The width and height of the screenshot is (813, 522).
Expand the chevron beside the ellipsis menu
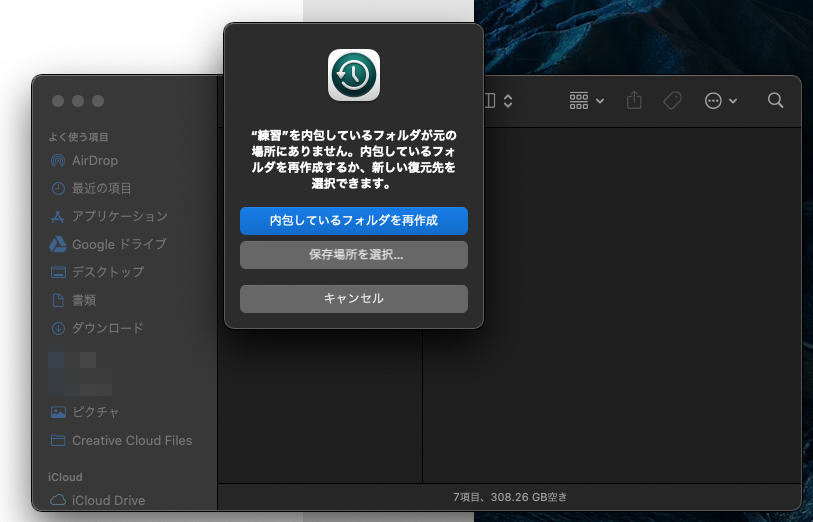pyautogui.click(x=733, y=101)
